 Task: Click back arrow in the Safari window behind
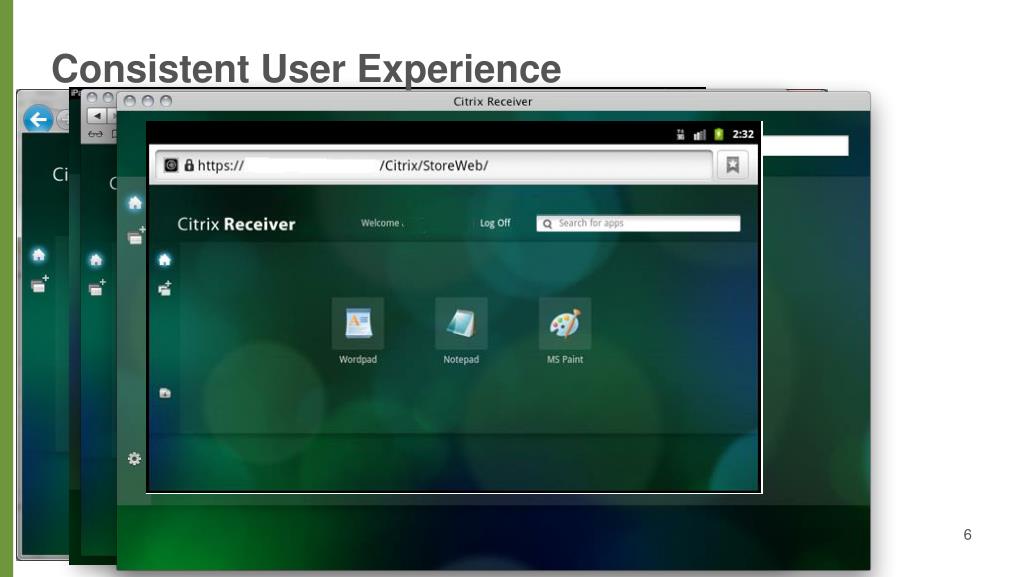tap(97, 116)
